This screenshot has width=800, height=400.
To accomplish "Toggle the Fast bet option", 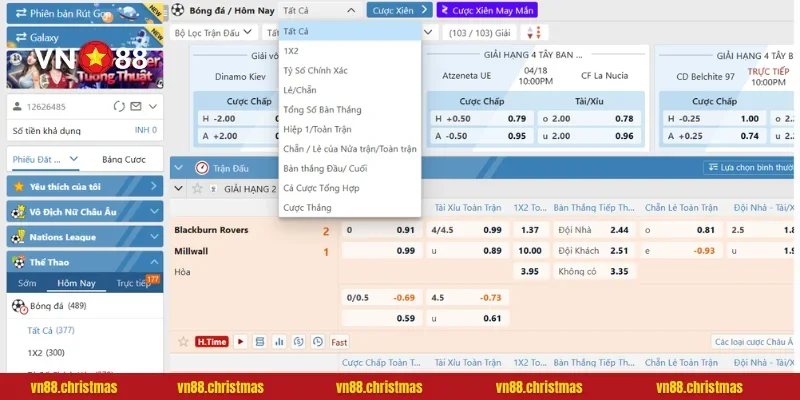I will coord(339,342).
